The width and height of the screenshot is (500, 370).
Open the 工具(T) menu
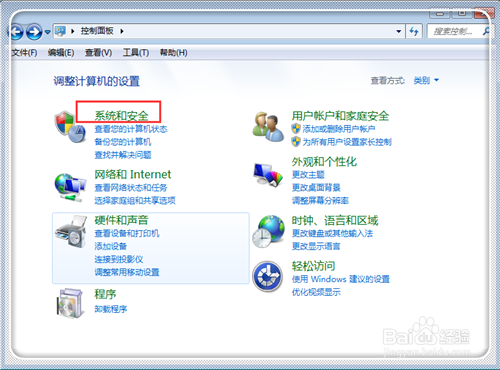[x=136, y=53]
